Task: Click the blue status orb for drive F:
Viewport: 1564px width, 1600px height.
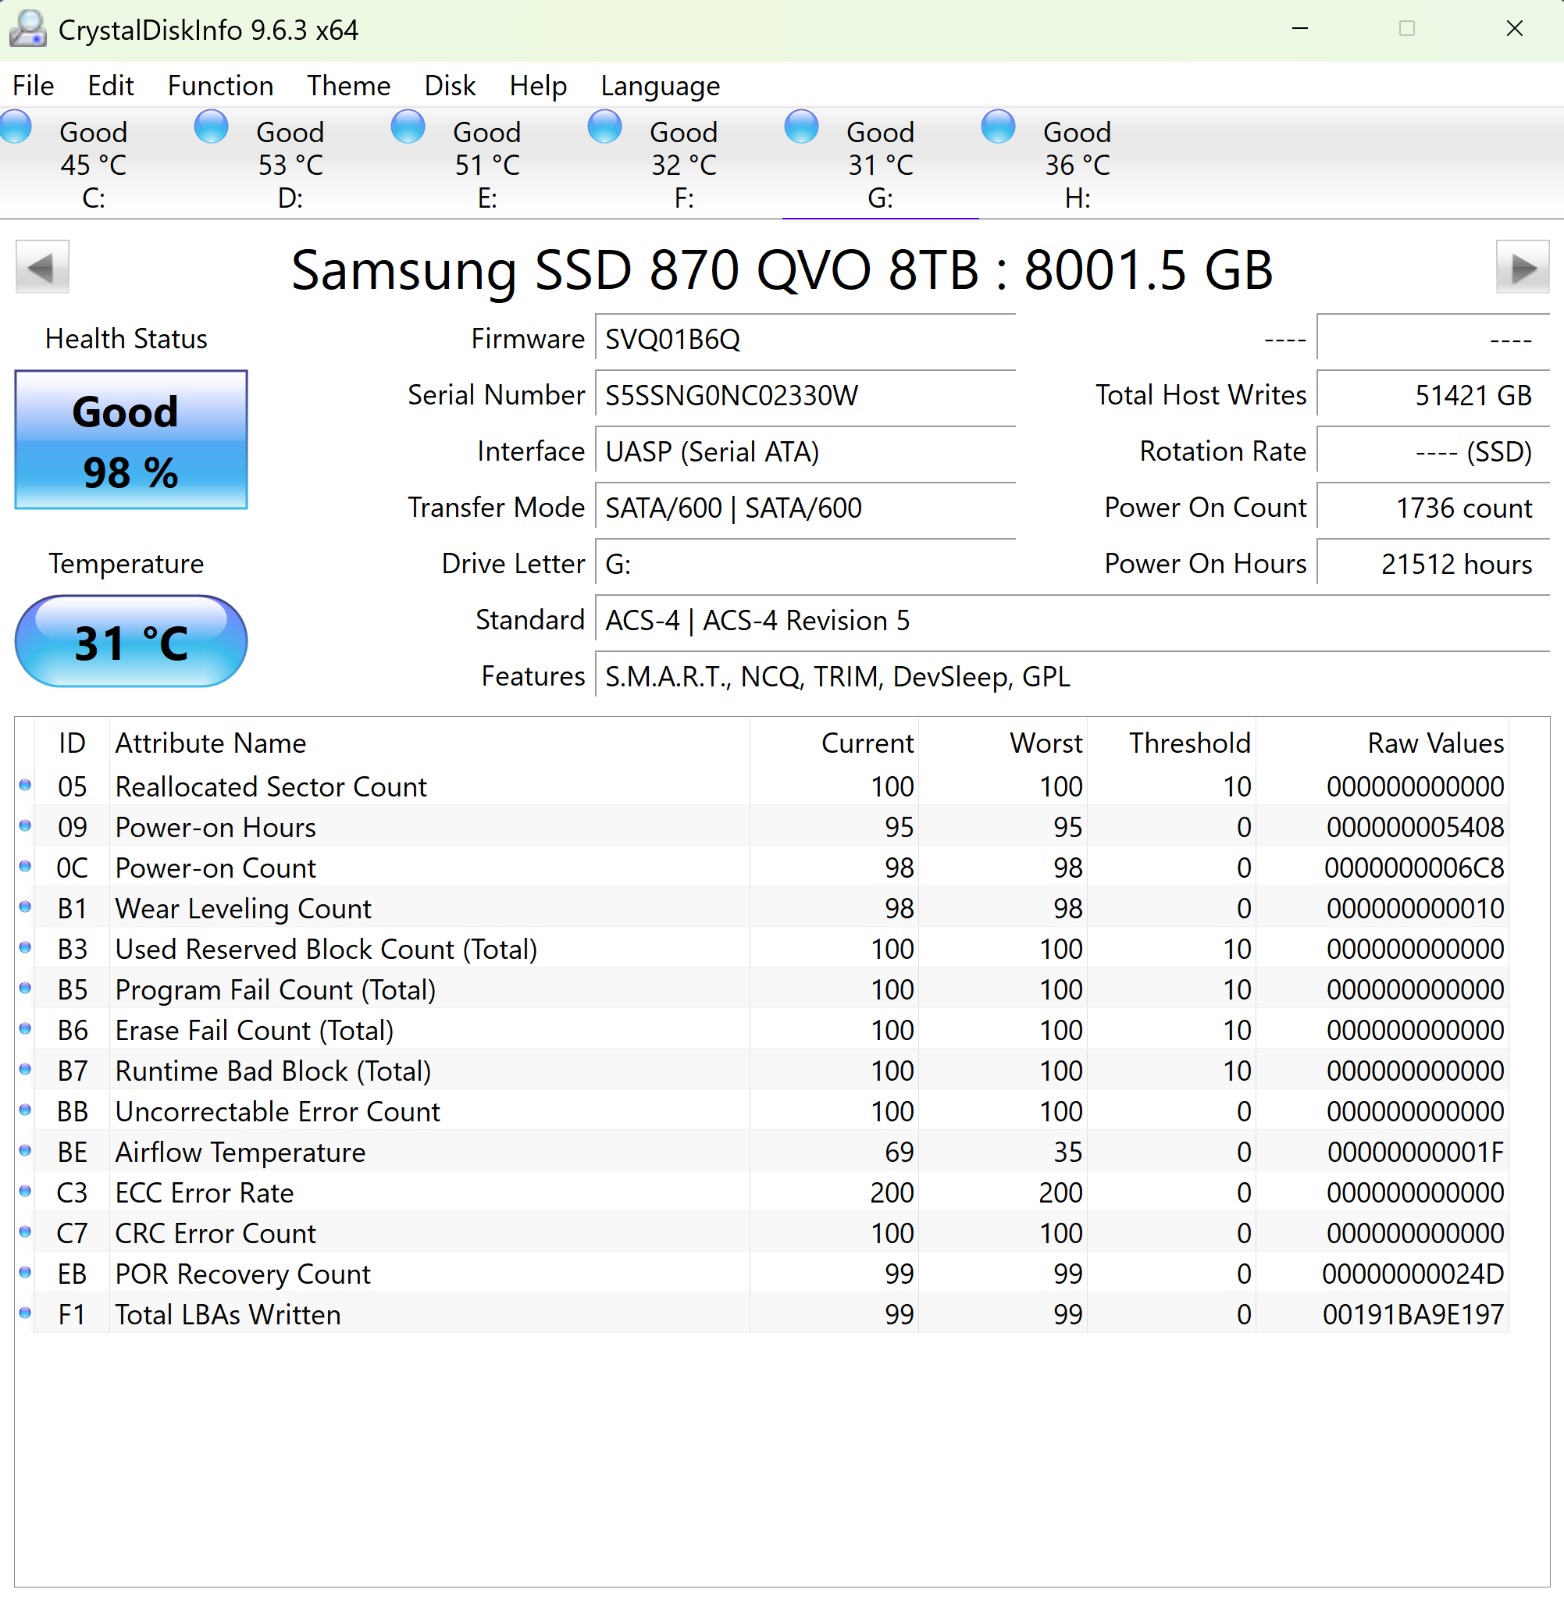Action: tap(605, 128)
